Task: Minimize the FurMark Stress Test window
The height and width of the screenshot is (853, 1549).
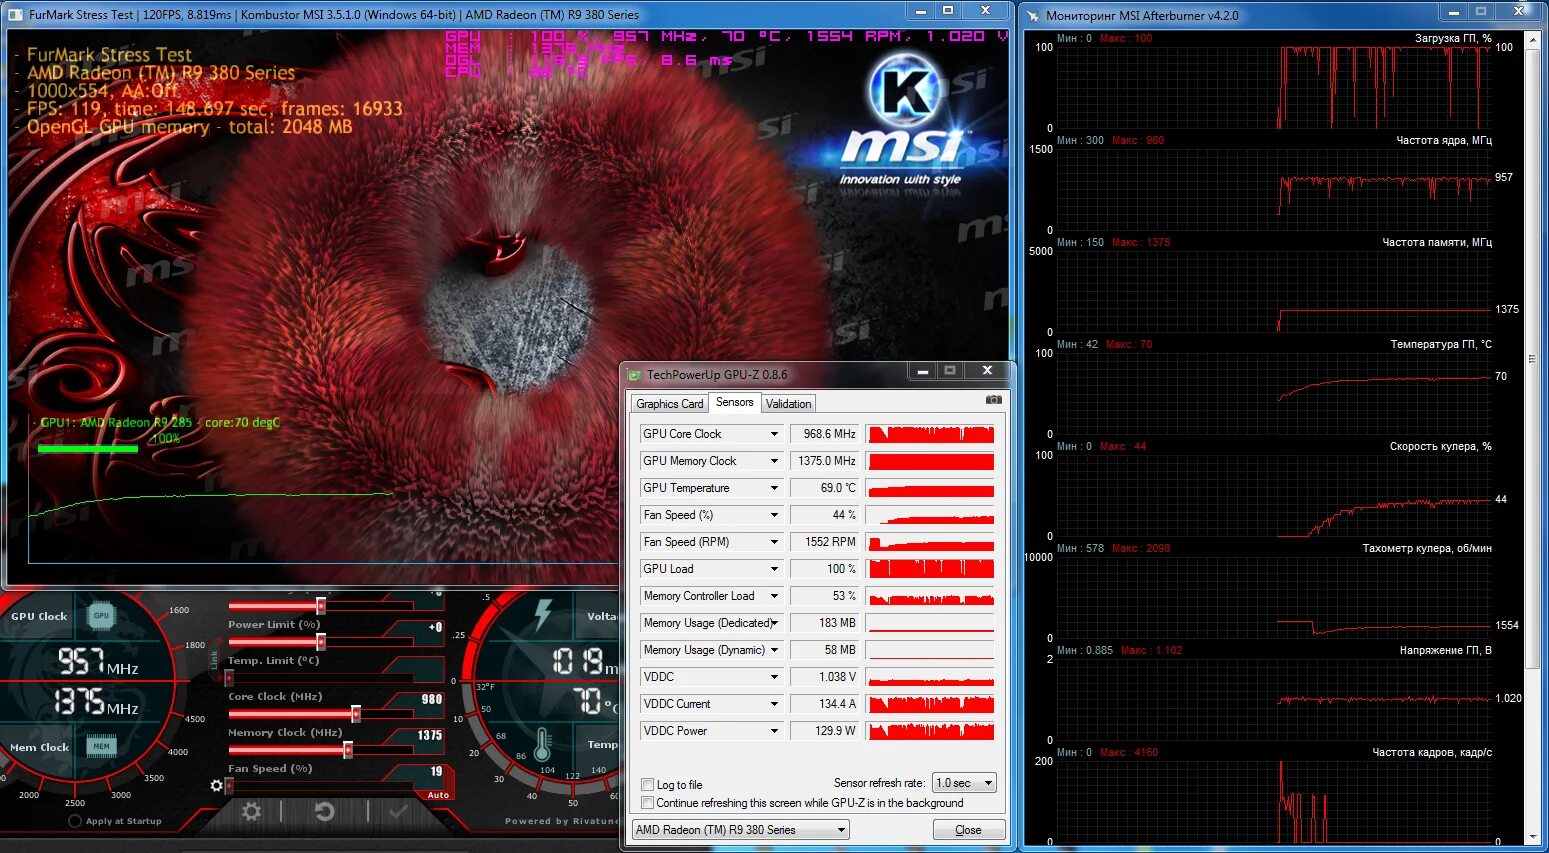Action: point(919,12)
